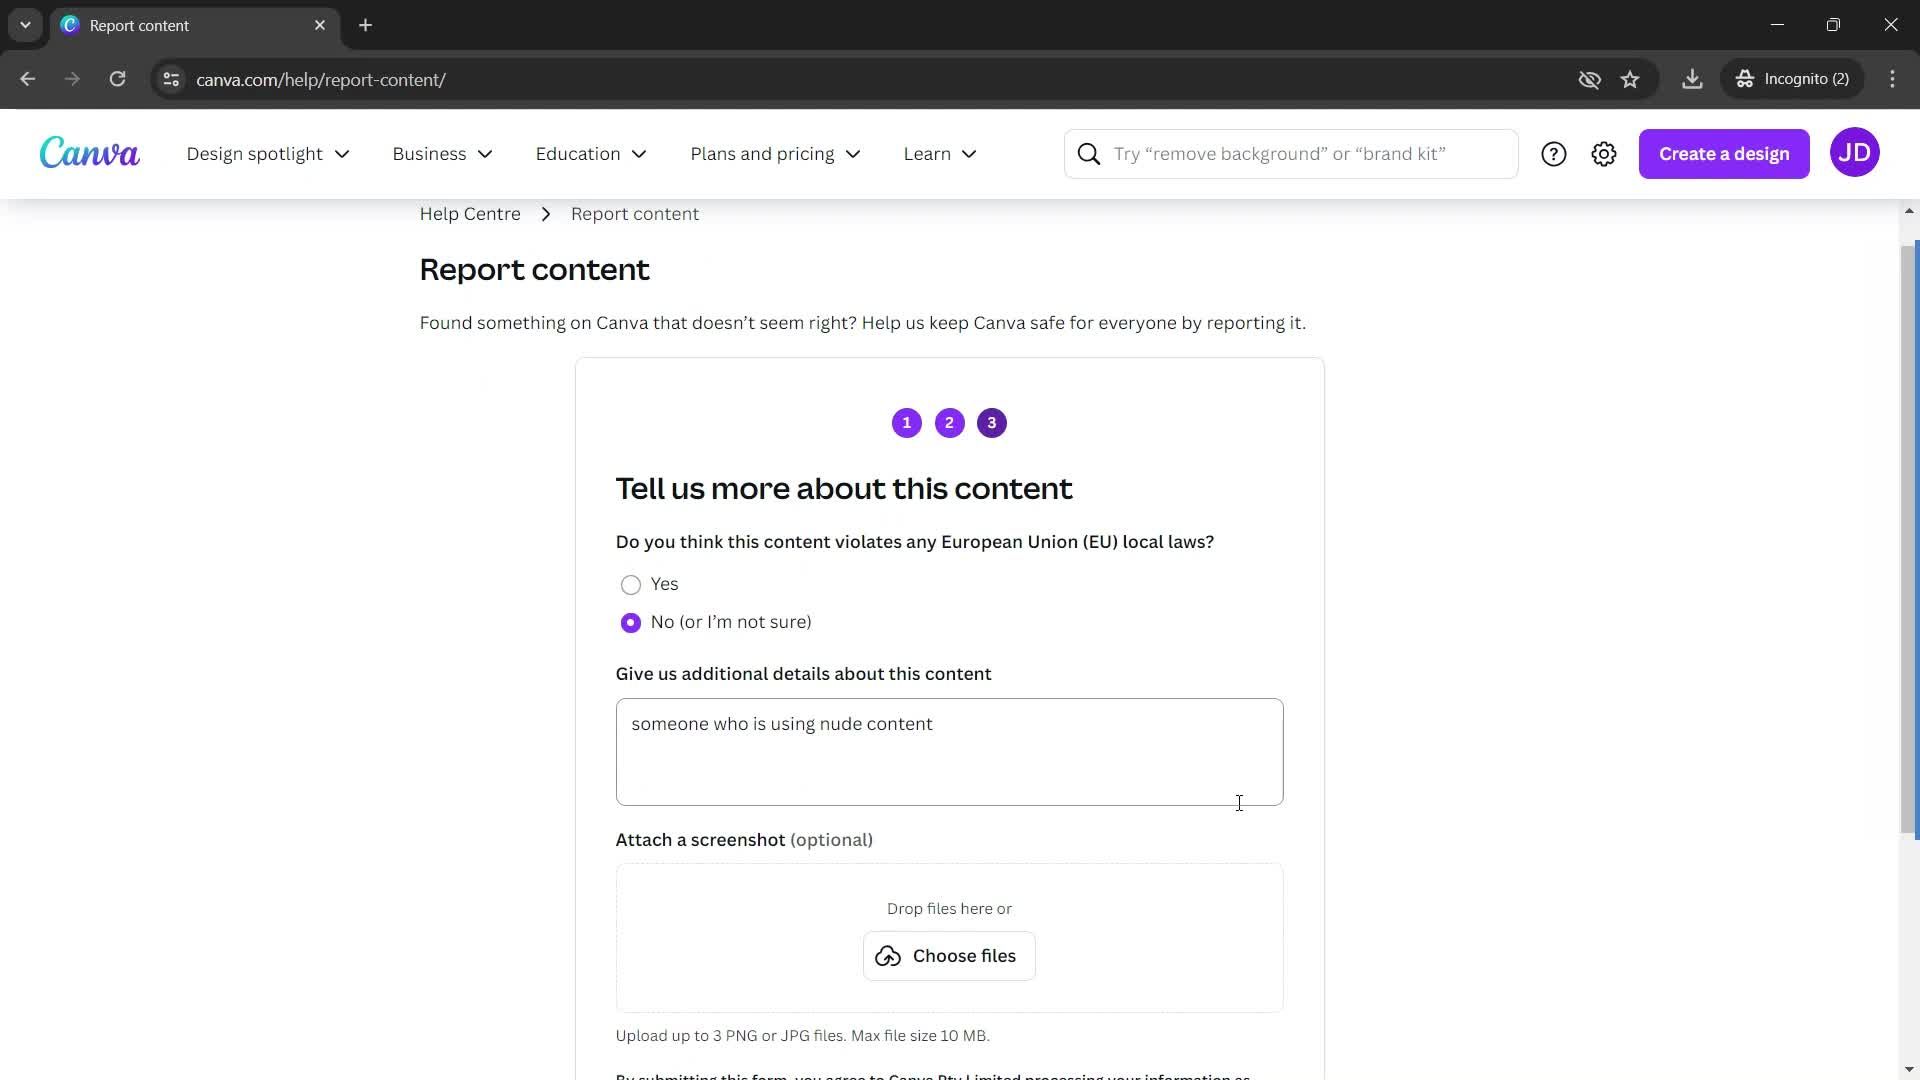Image resolution: width=1920 pixels, height=1080 pixels.
Task: Click the Download icon in browser toolbar
Action: tap(1692, 78)
